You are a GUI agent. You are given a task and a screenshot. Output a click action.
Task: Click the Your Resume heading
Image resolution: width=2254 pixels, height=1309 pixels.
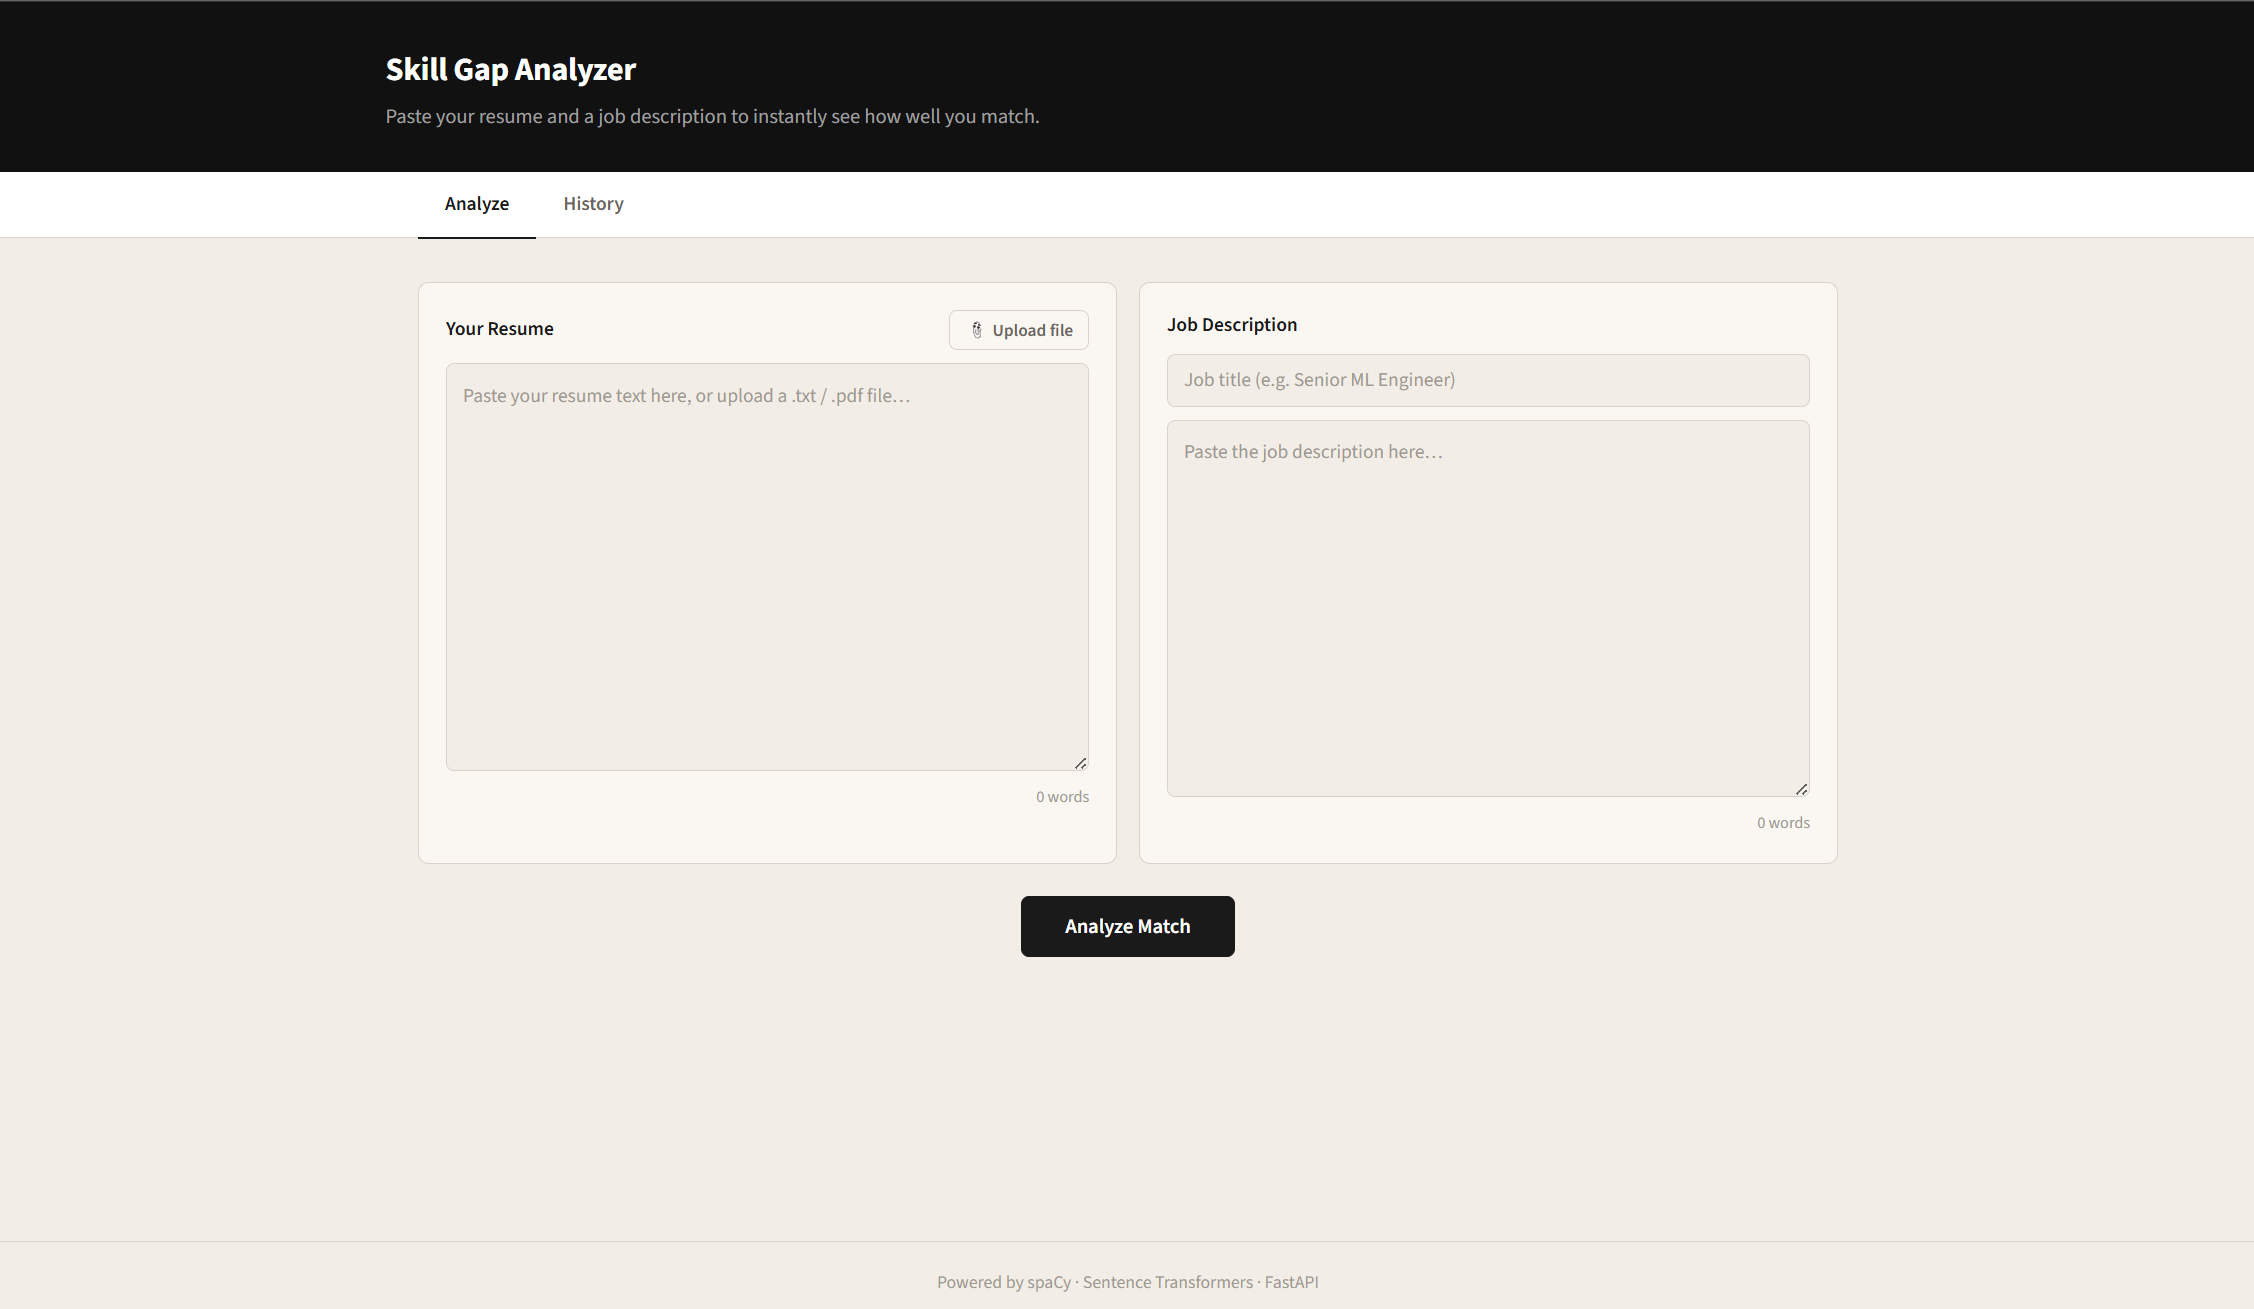click(x=499, y=329)
